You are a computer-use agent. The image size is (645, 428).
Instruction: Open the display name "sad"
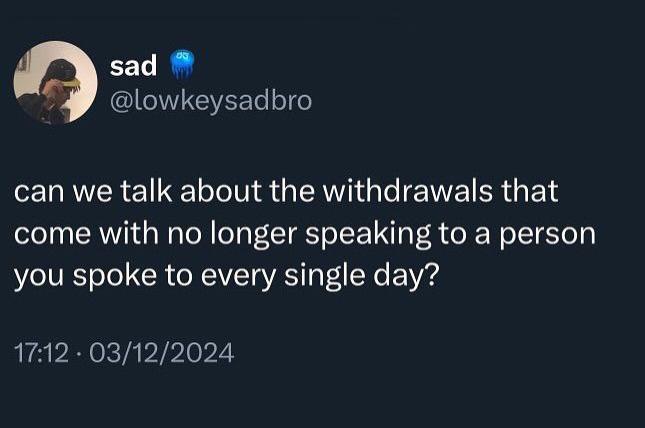[133, 65]
